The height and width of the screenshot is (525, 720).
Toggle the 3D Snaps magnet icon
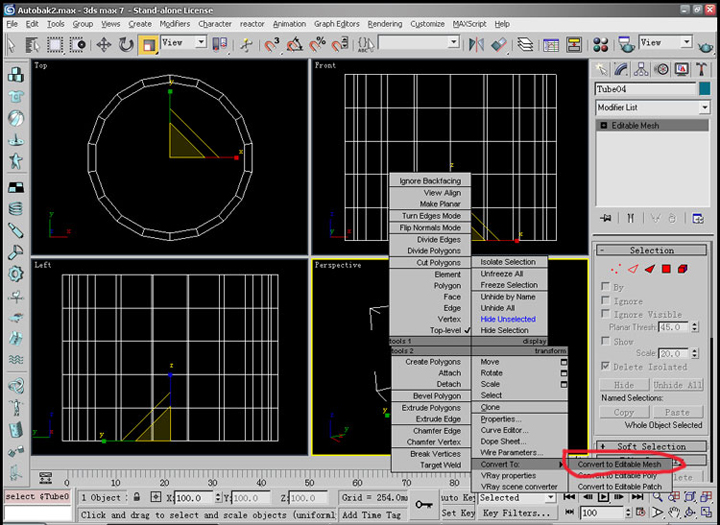click(x=272, y=45)
